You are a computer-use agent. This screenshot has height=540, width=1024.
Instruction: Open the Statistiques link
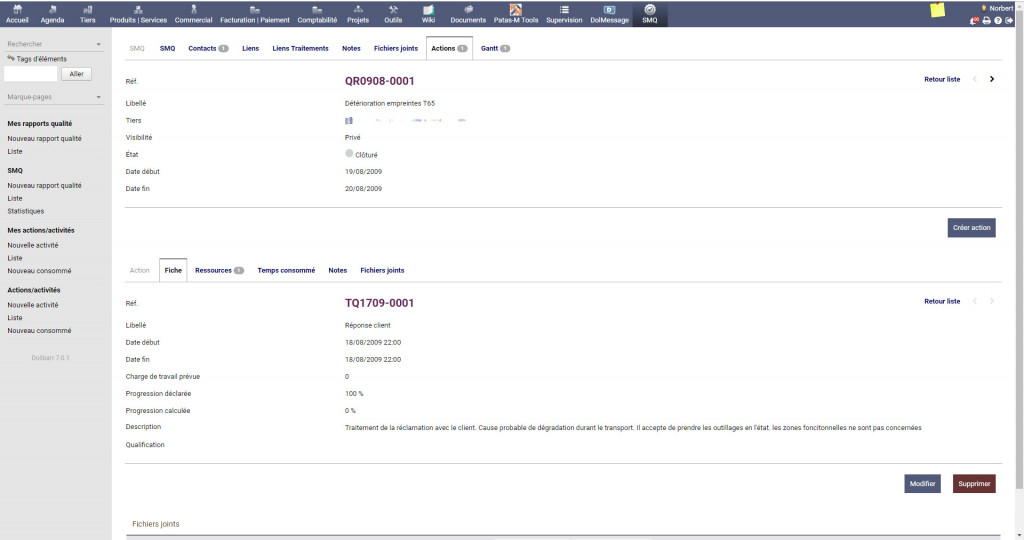pos(25,212)
